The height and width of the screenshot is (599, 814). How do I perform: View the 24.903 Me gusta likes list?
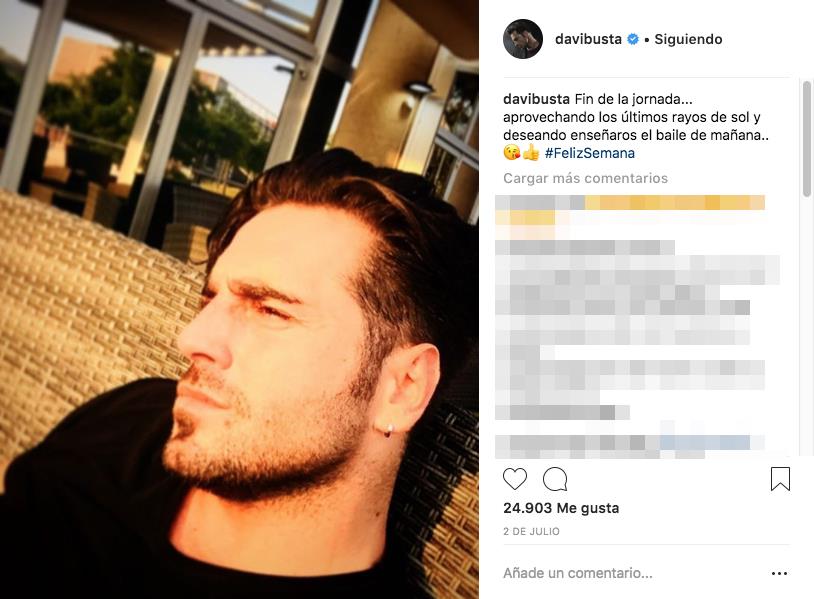coord(561,508)
